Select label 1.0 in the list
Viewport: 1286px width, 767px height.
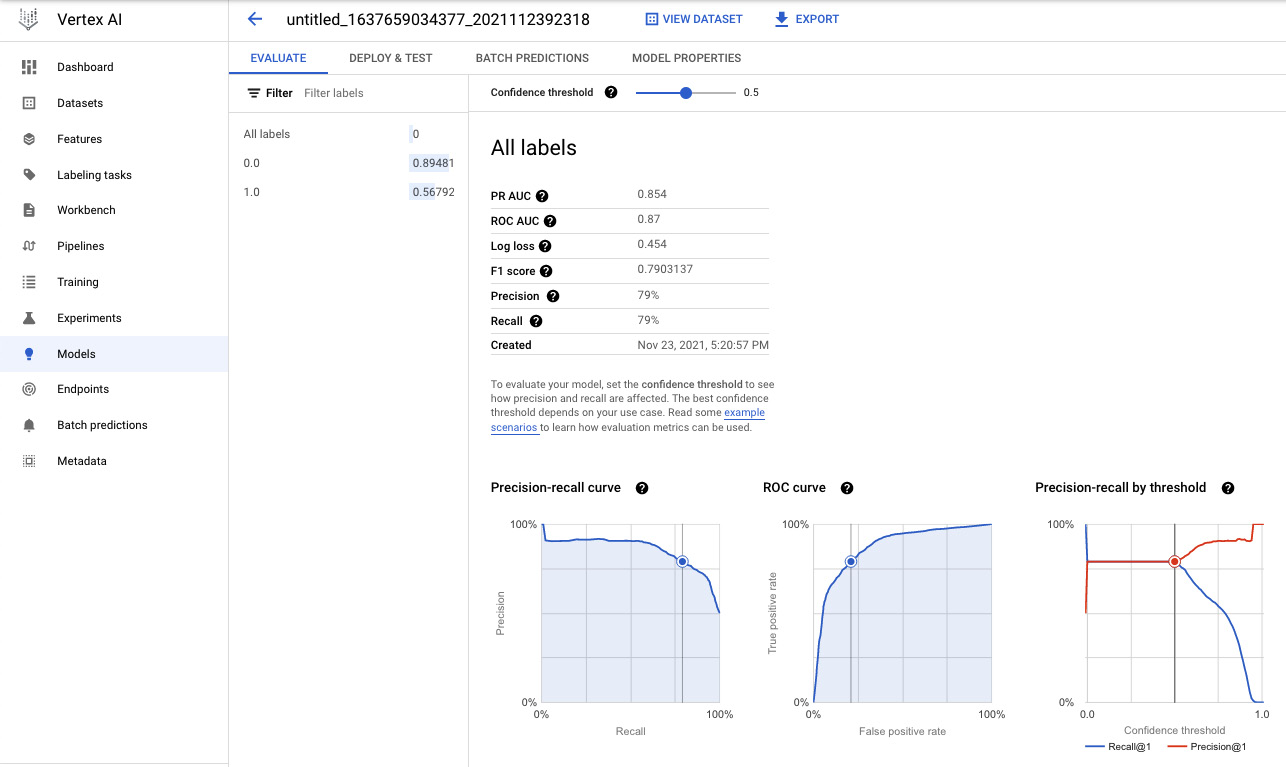coord(348,192)
